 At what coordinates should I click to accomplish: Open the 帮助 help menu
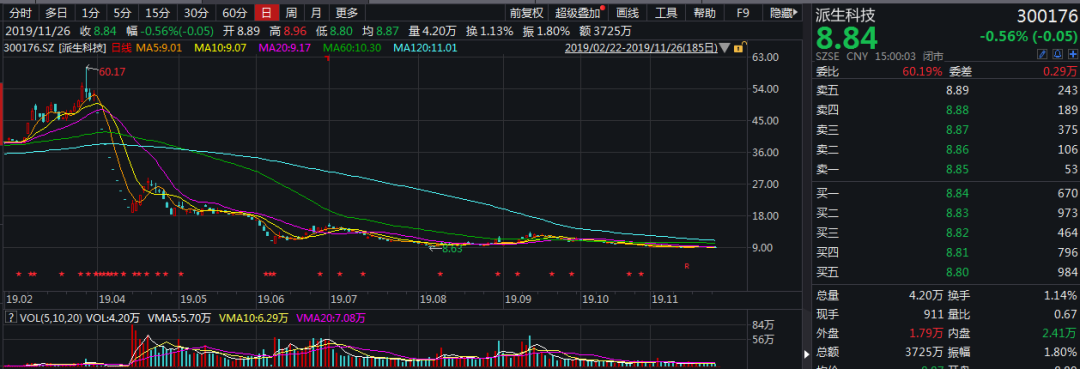(705, 12)
